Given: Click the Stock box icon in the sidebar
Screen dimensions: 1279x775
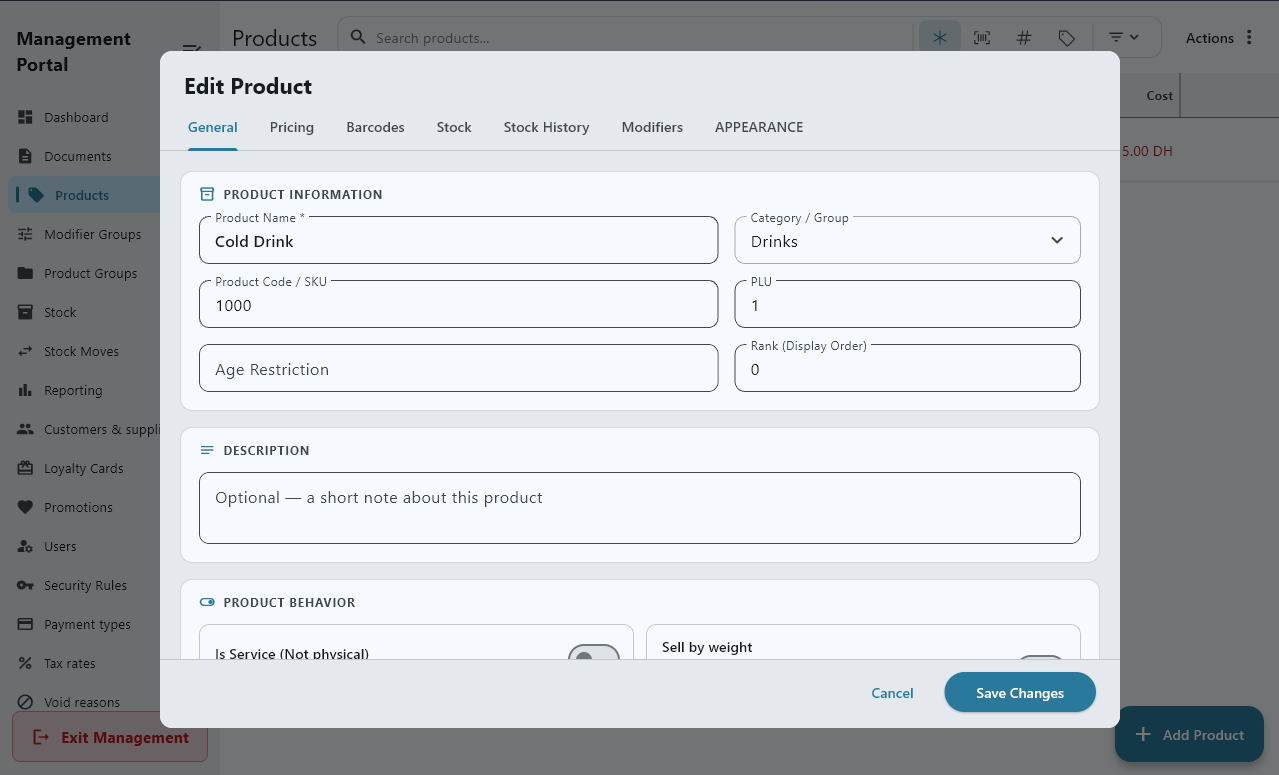Looking at the screenshot, I should [x=25, y=312].
